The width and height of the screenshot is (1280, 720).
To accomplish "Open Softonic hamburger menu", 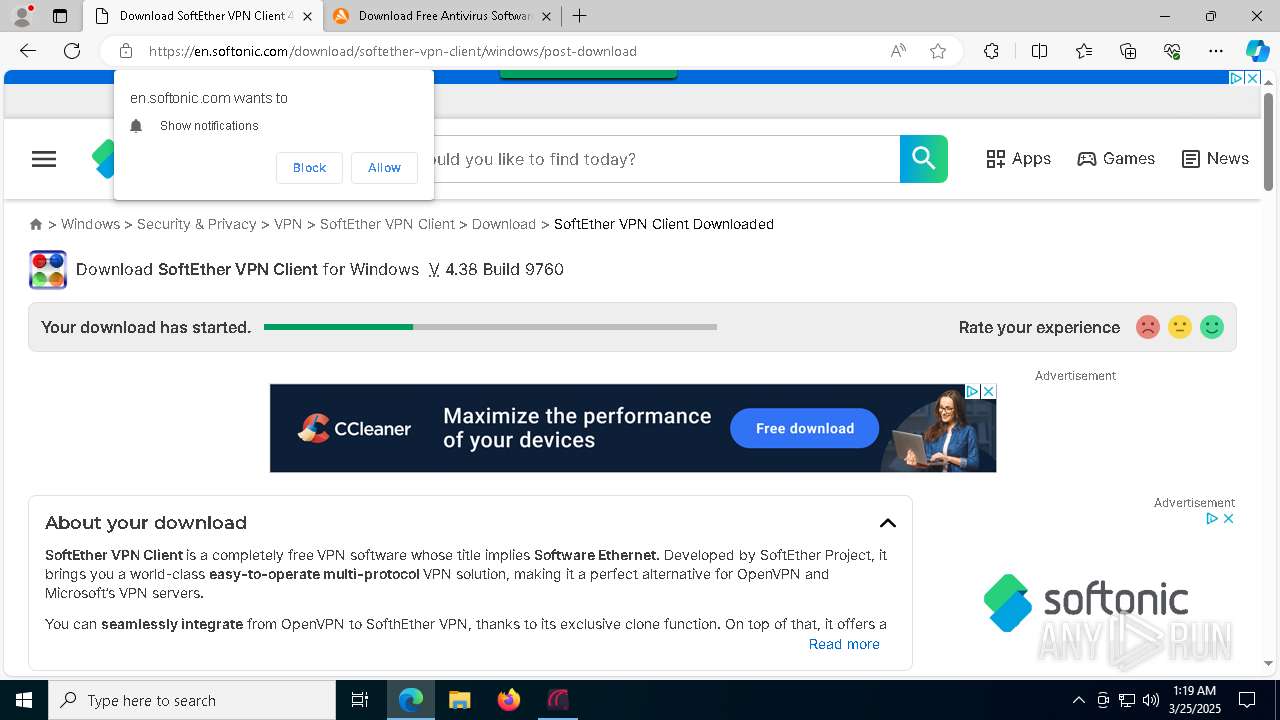I will [44, 159].
